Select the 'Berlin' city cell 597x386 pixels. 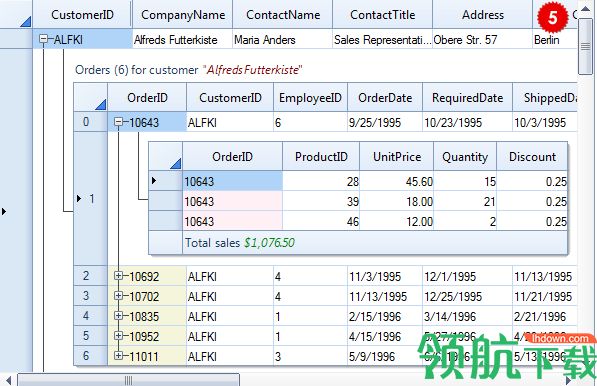point(555,39)
